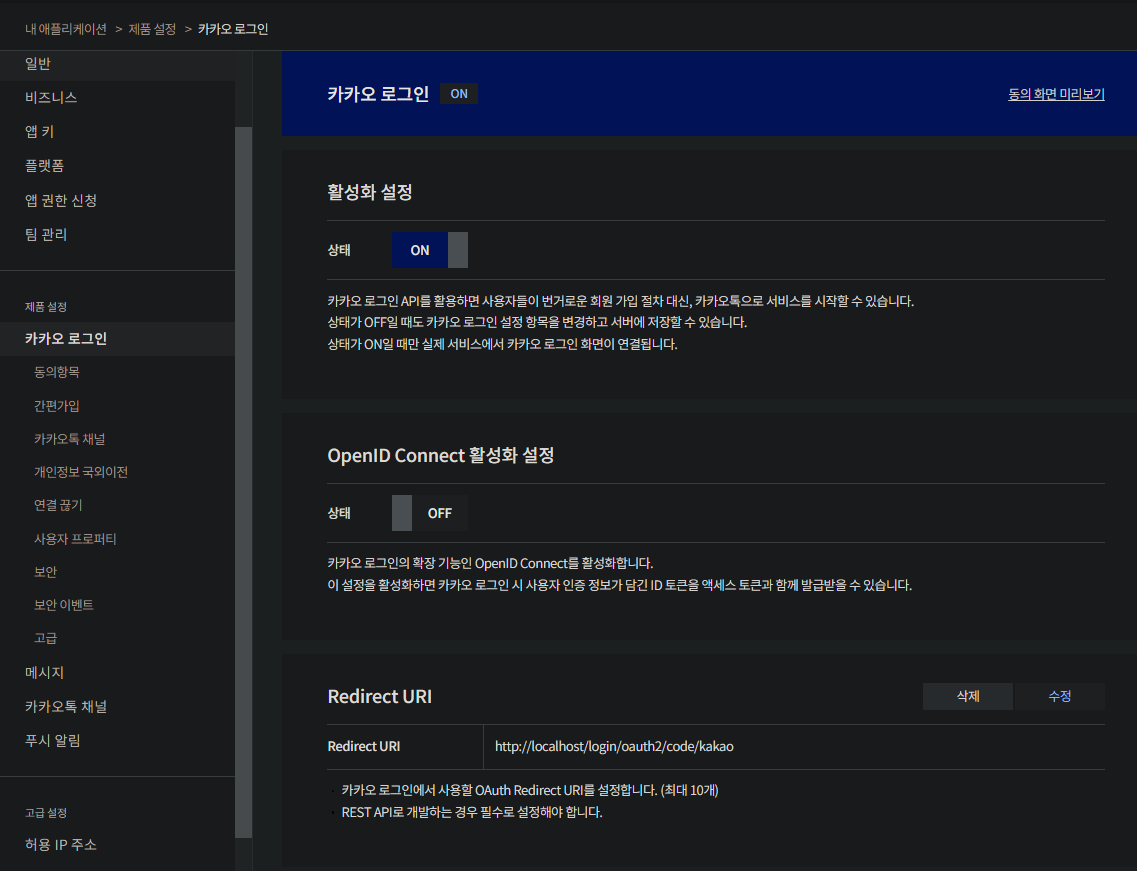Click the 상태 label in OpenID Connect section

point(339,513)
